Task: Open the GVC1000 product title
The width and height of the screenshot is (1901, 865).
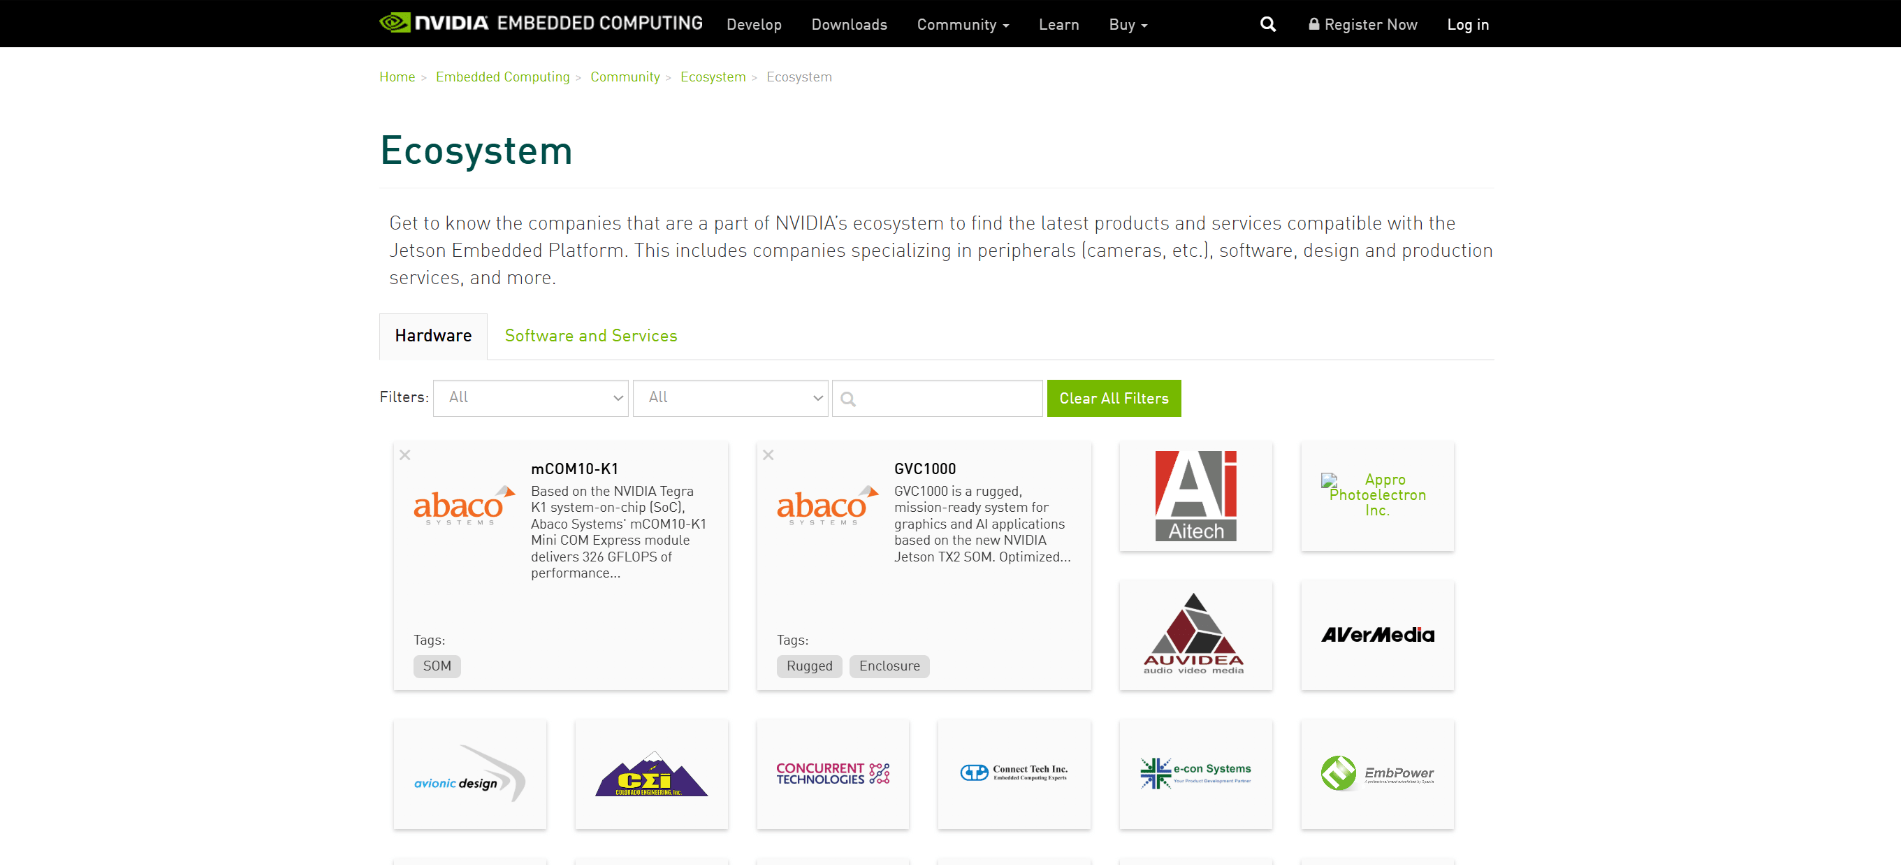Action: 925,469
